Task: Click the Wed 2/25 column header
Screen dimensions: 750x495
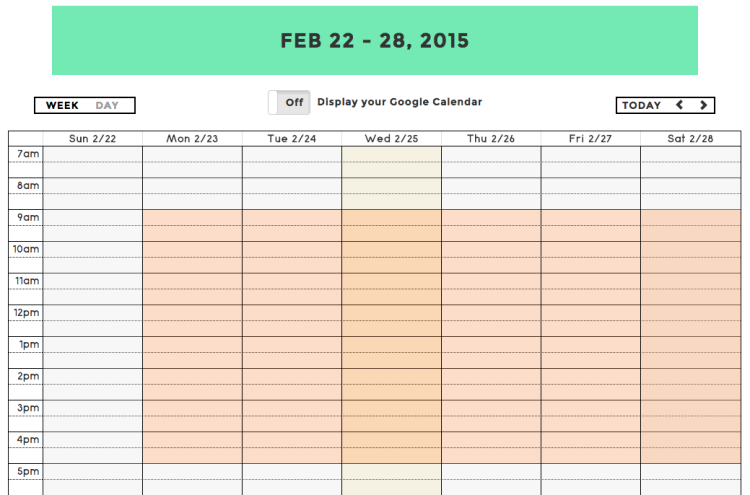Action: [x=391, y=139]
